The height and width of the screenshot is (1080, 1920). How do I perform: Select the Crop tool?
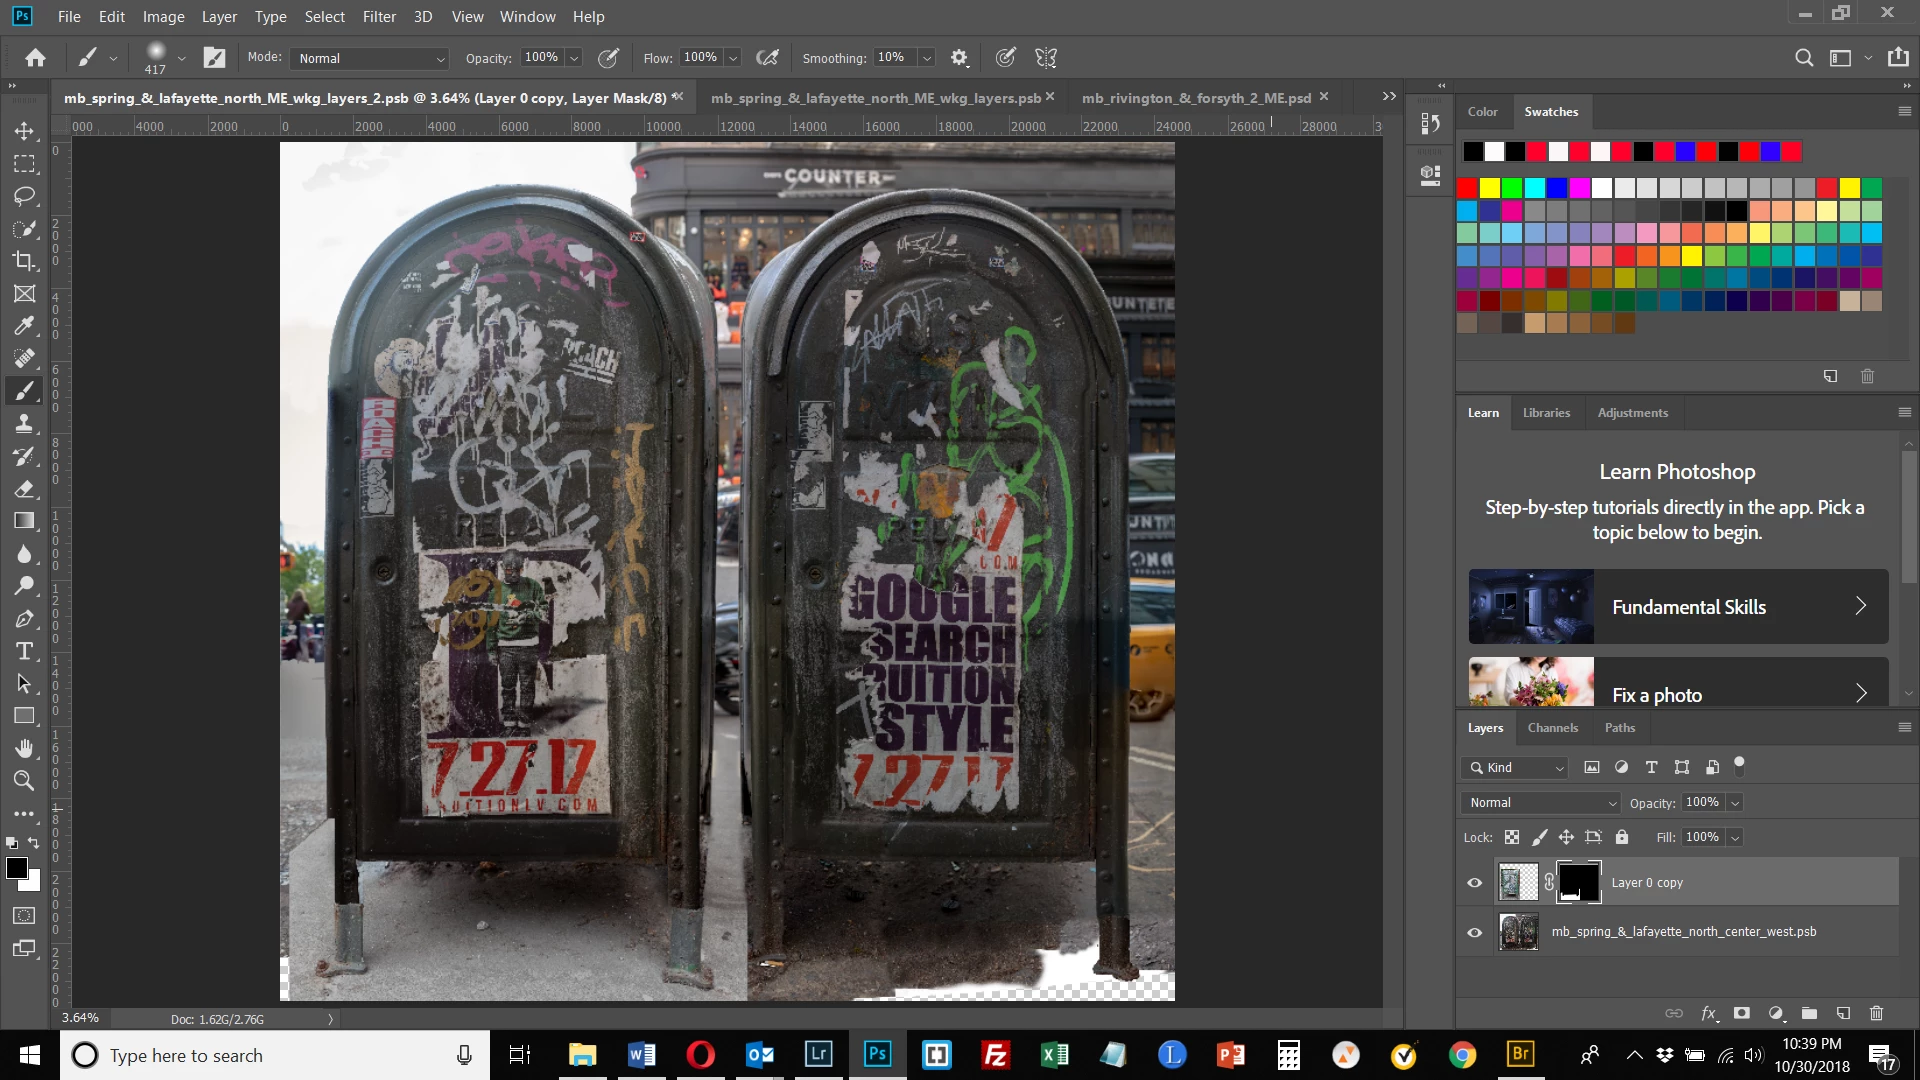[24, 261]
